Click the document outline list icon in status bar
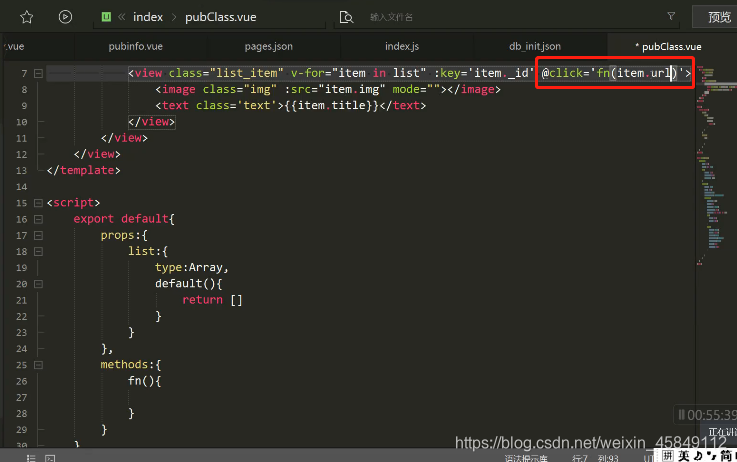This screenshot has width=737, height=462. pyautogui.click(x=31, y=458)
